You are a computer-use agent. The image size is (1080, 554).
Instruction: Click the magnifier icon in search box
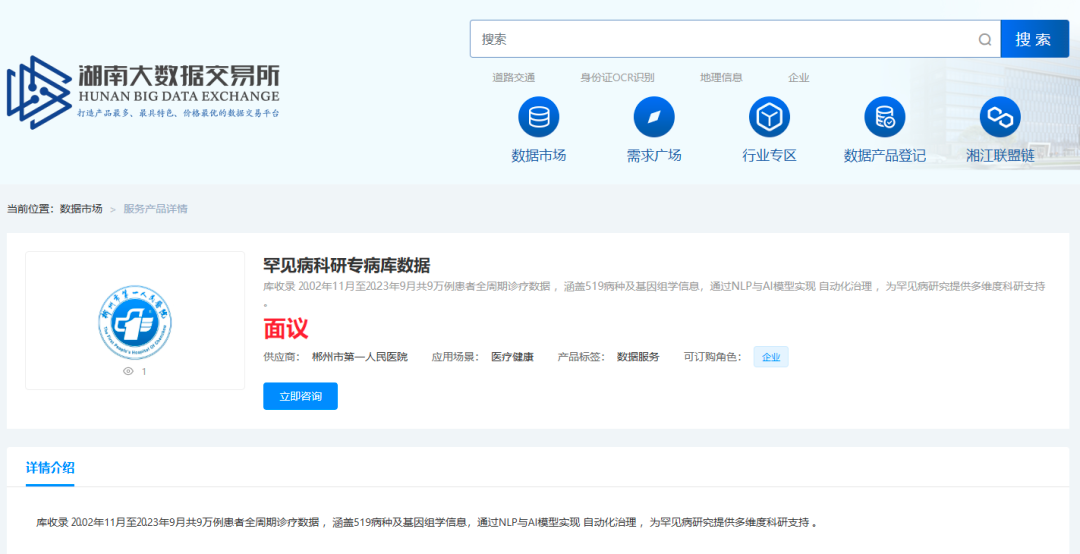pos(985,40)
